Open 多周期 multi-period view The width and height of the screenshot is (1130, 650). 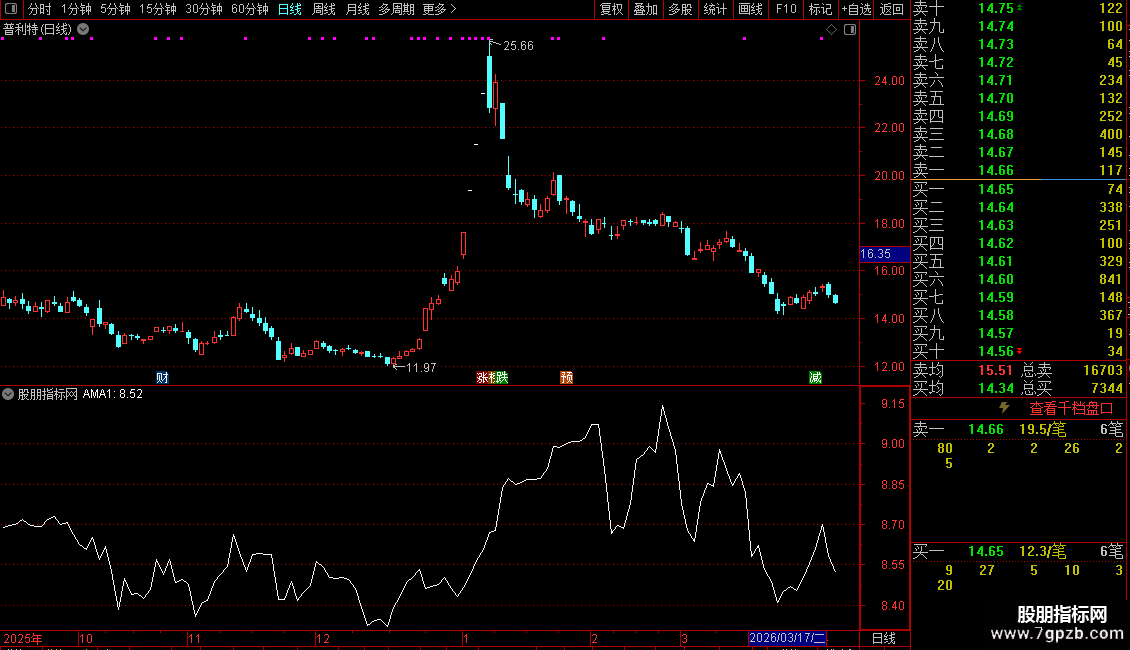396,9
